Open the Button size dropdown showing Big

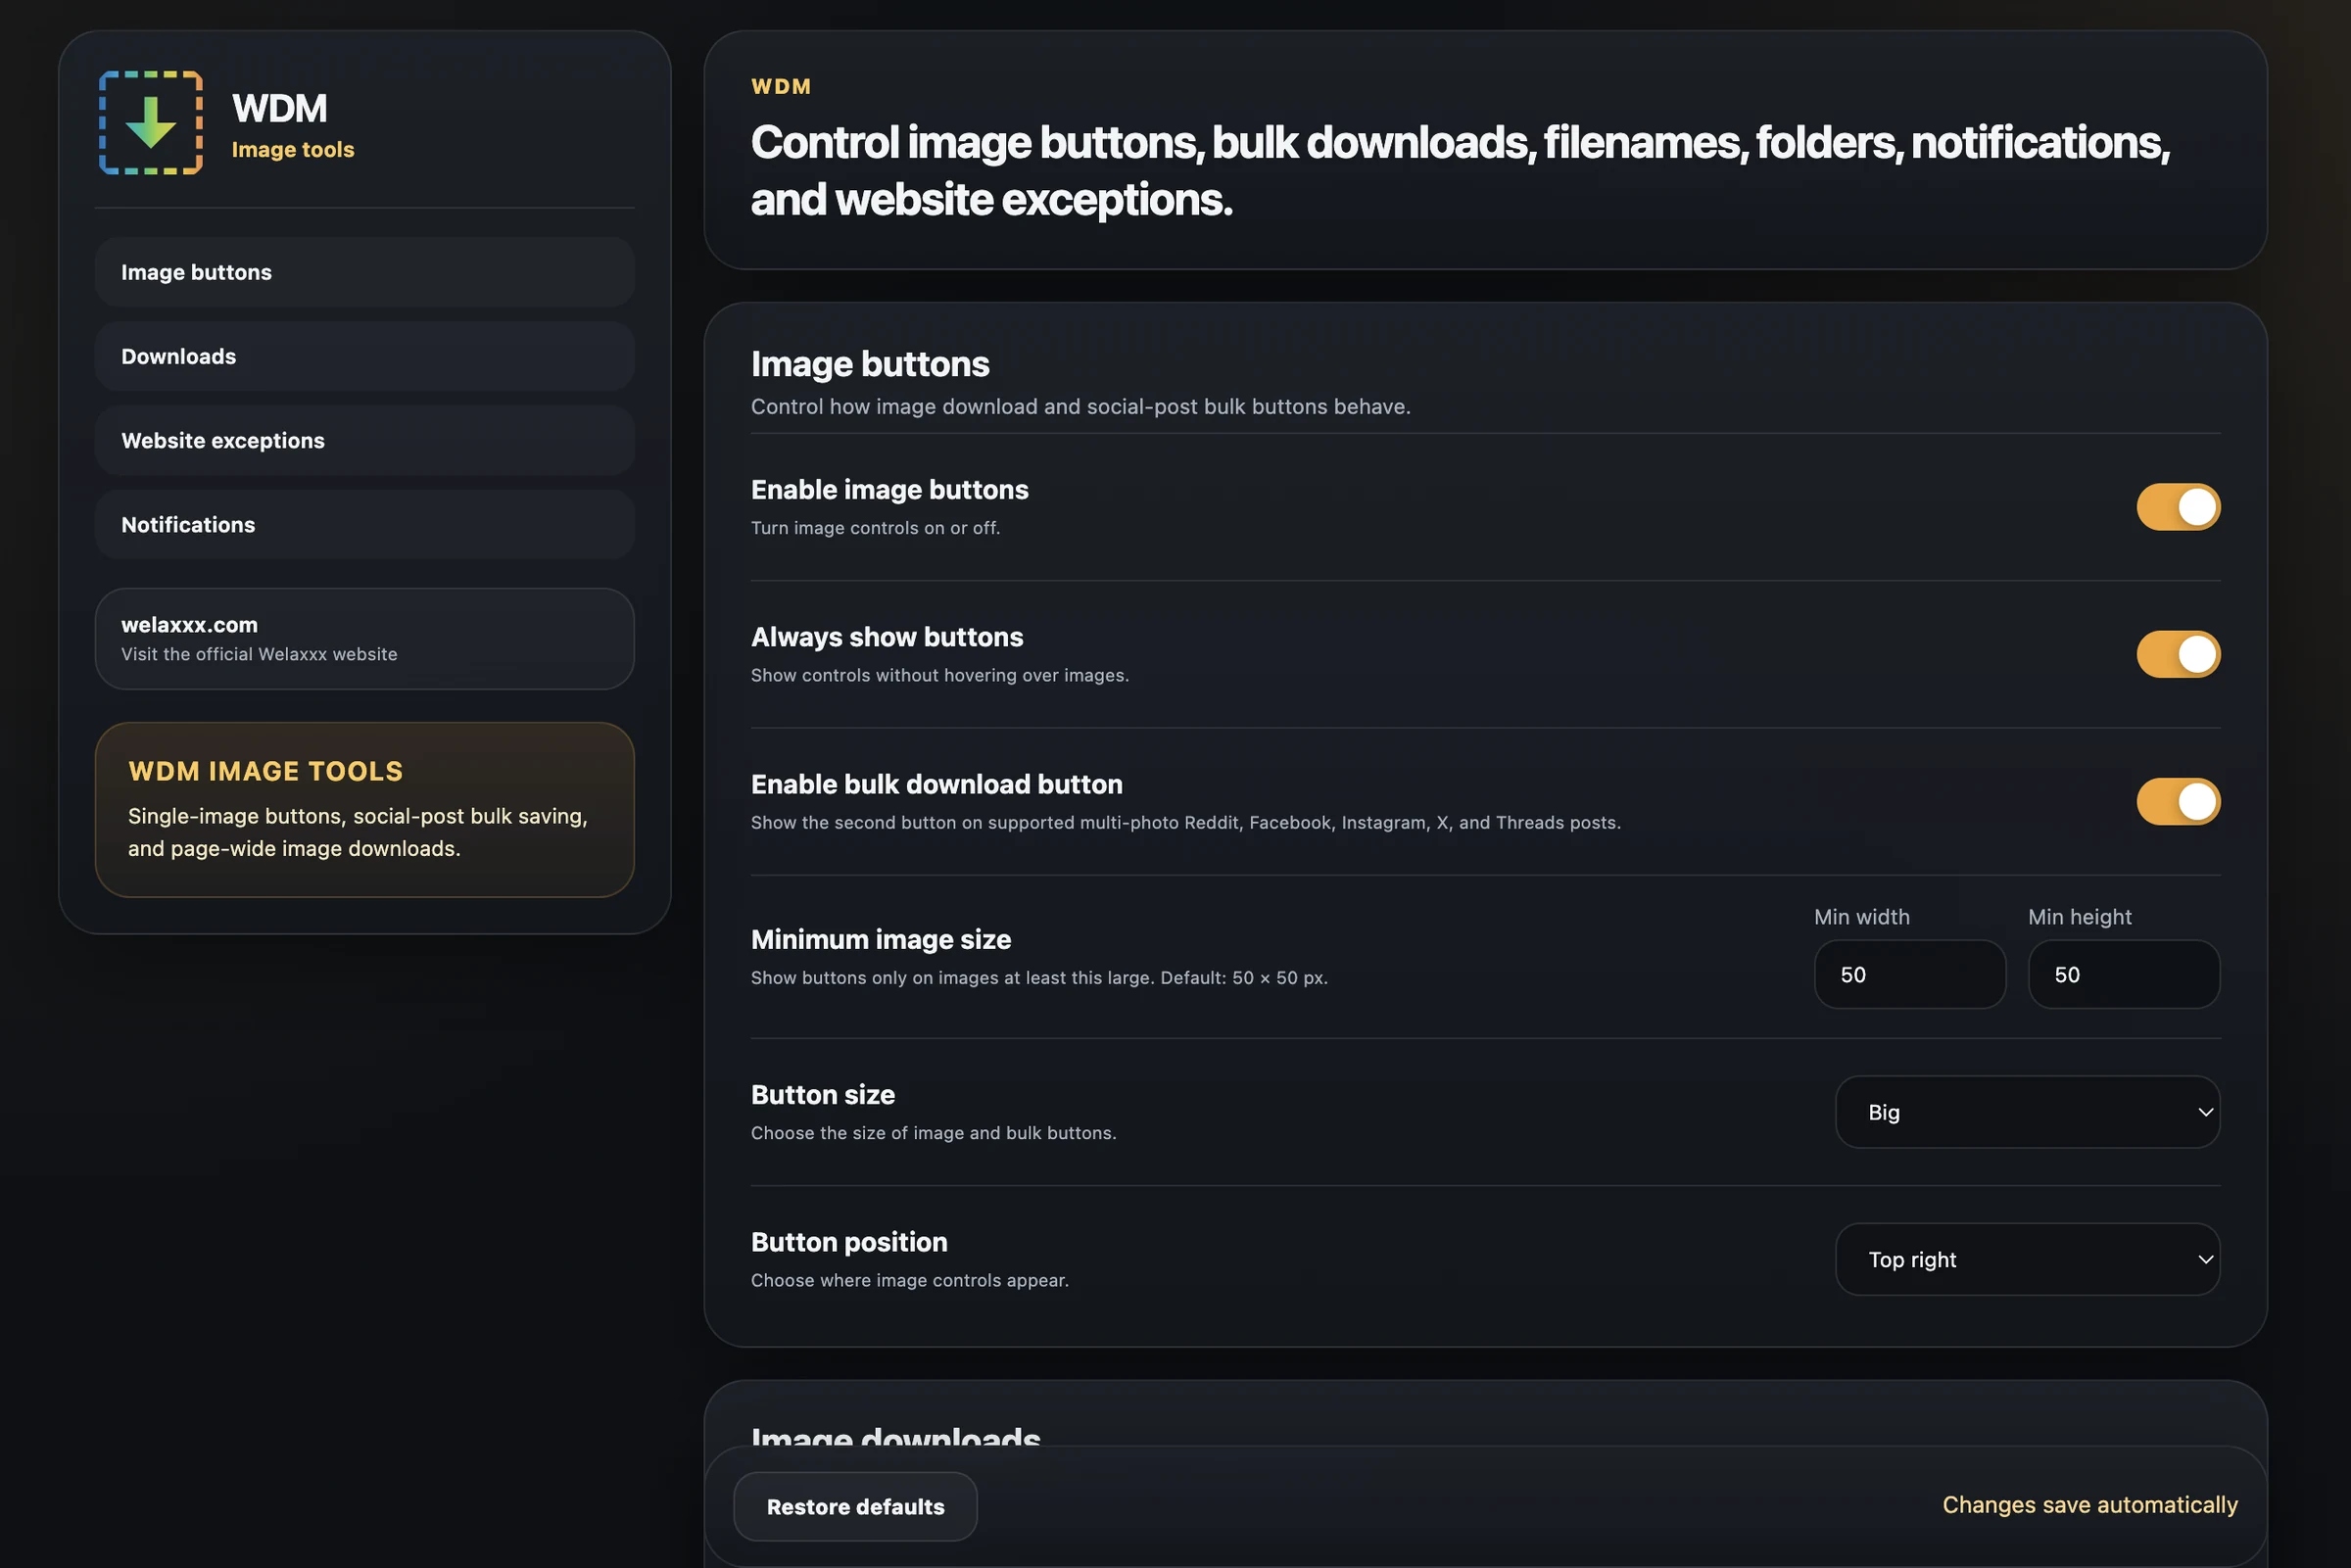2027,1112
